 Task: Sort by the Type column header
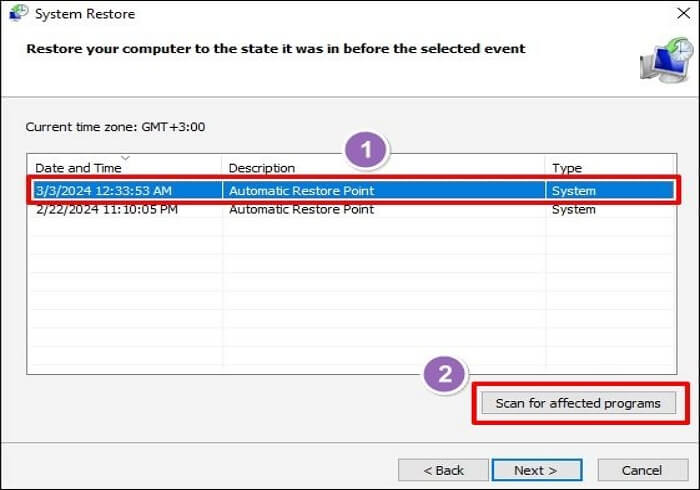[610, 167]
